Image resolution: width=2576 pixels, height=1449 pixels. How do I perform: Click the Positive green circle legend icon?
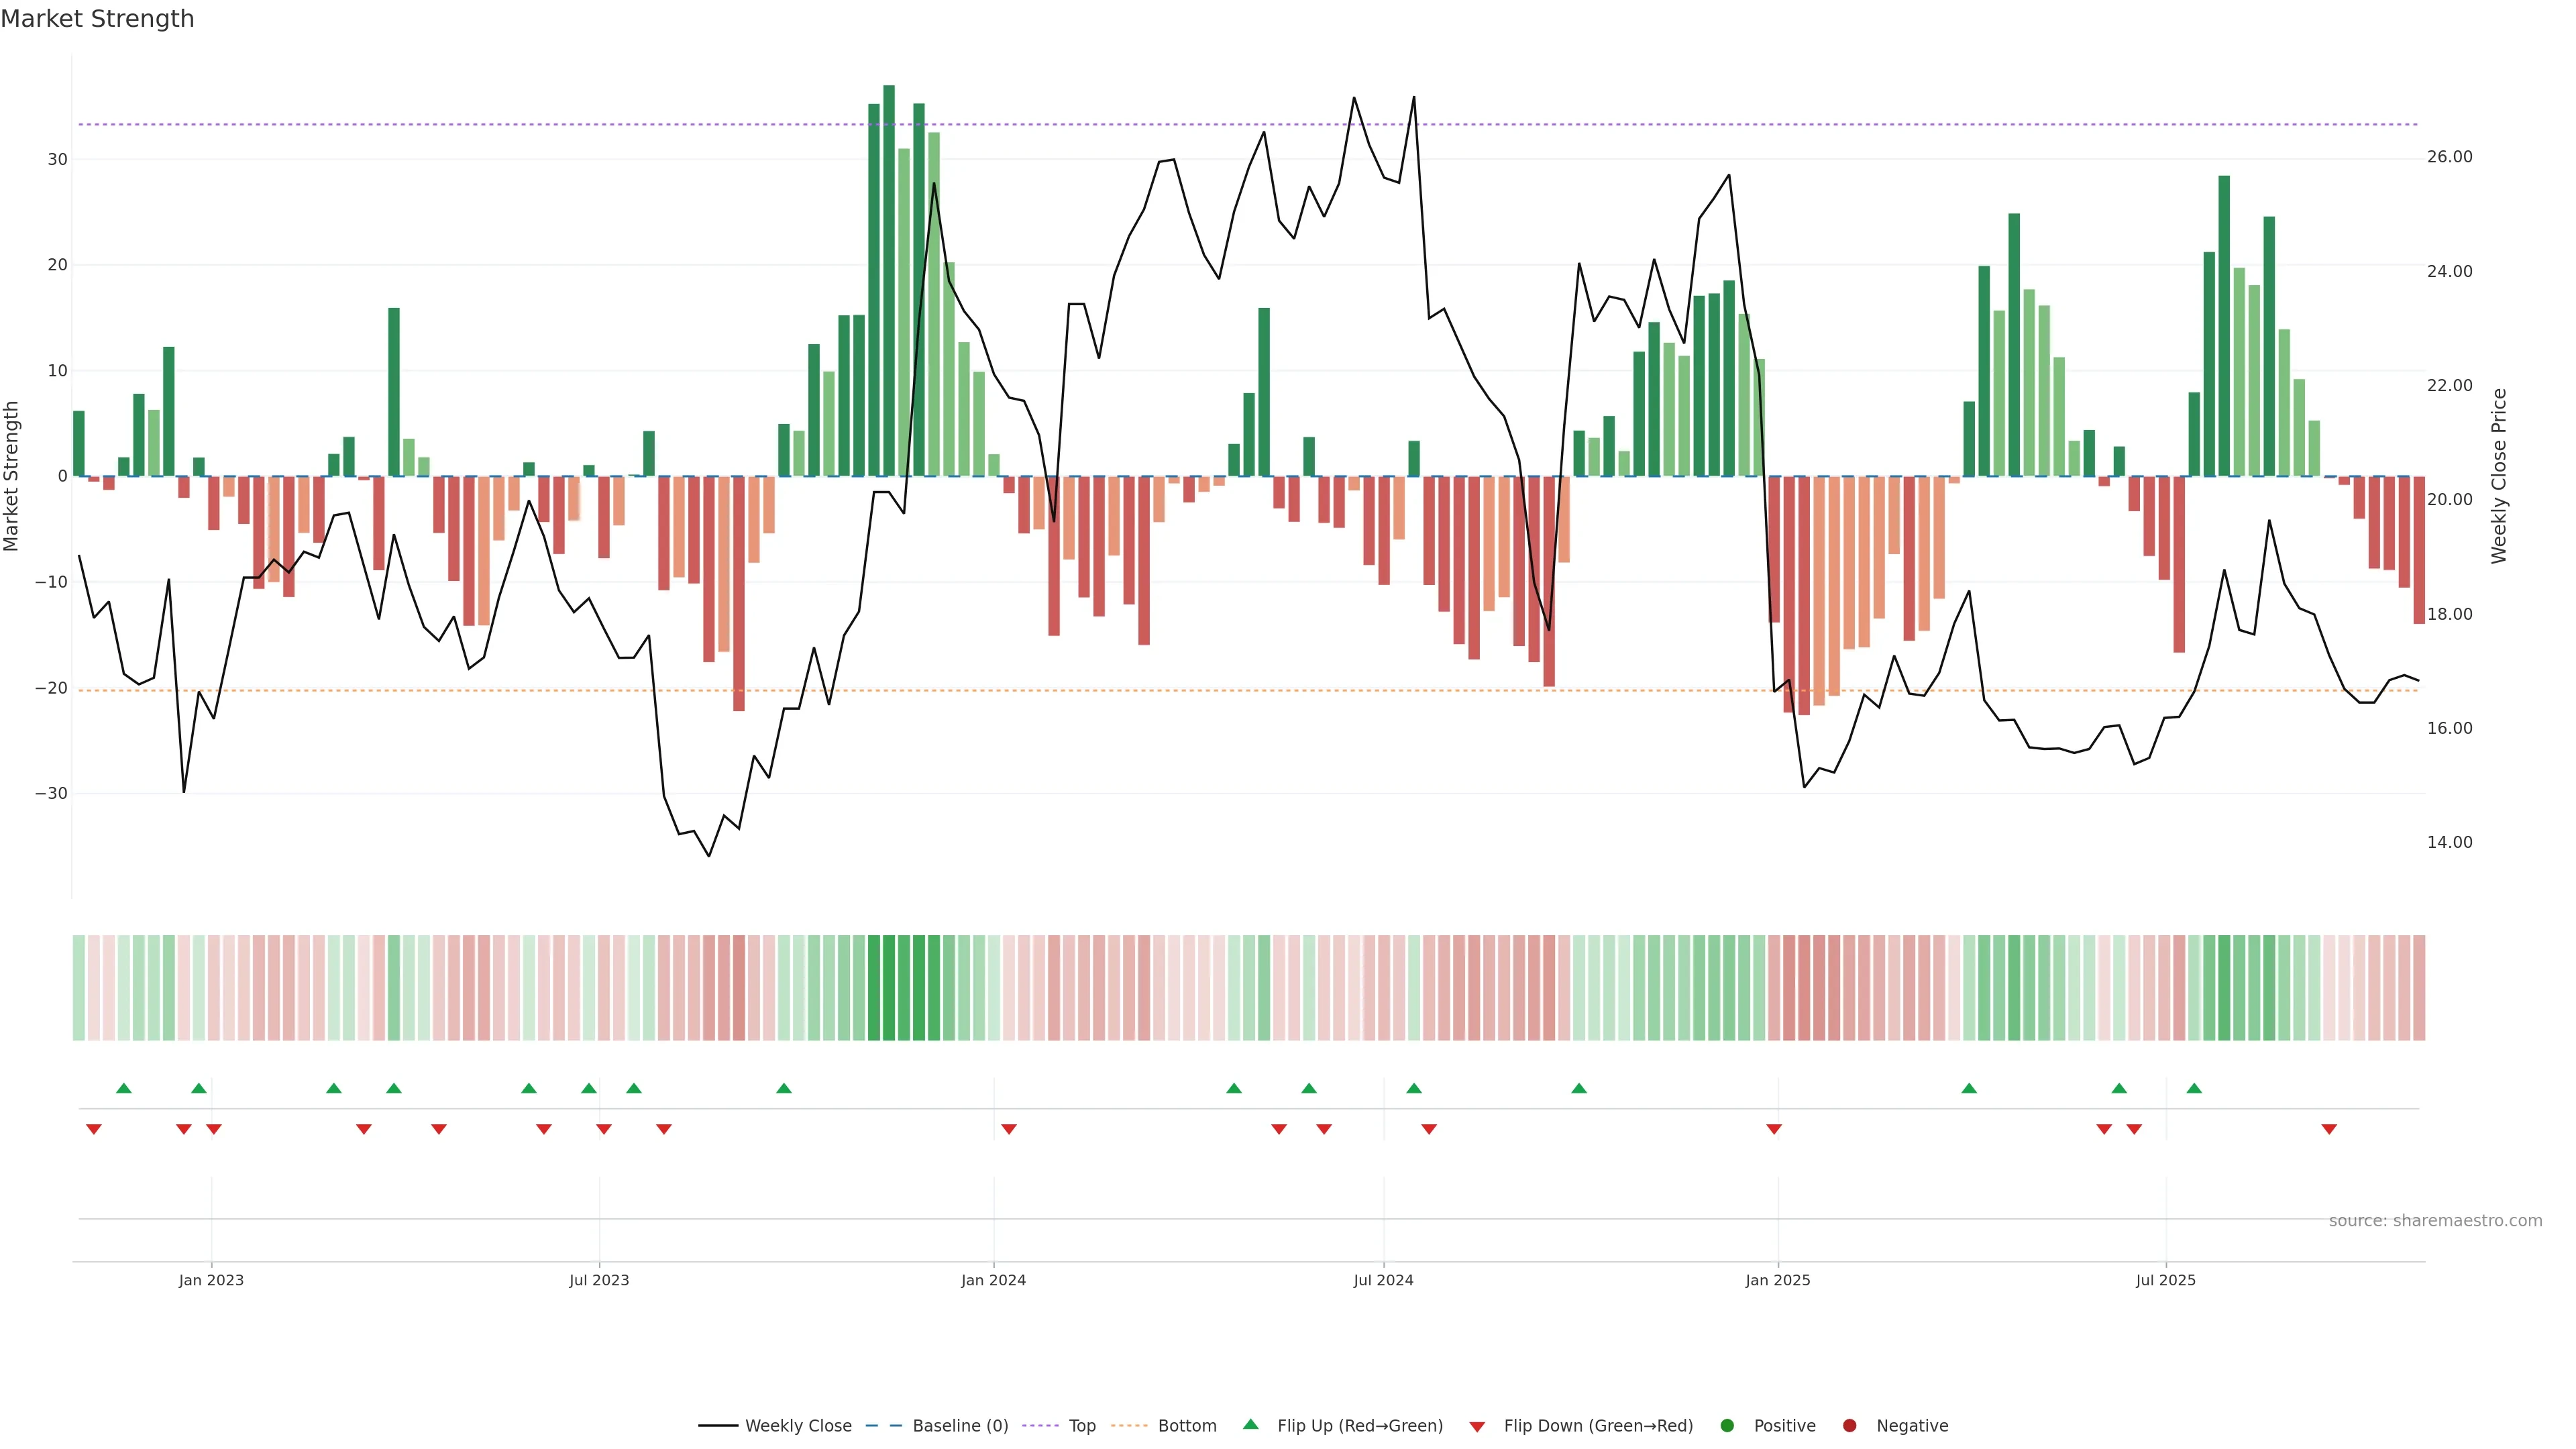coord(1727,1425)
